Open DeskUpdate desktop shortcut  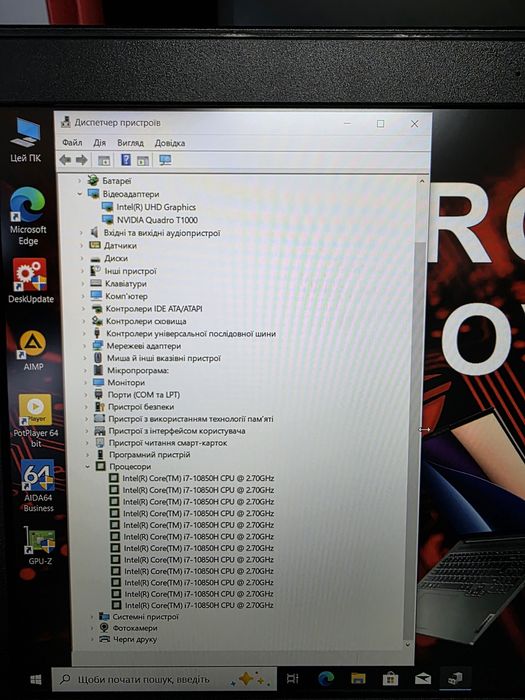point(30,281)
